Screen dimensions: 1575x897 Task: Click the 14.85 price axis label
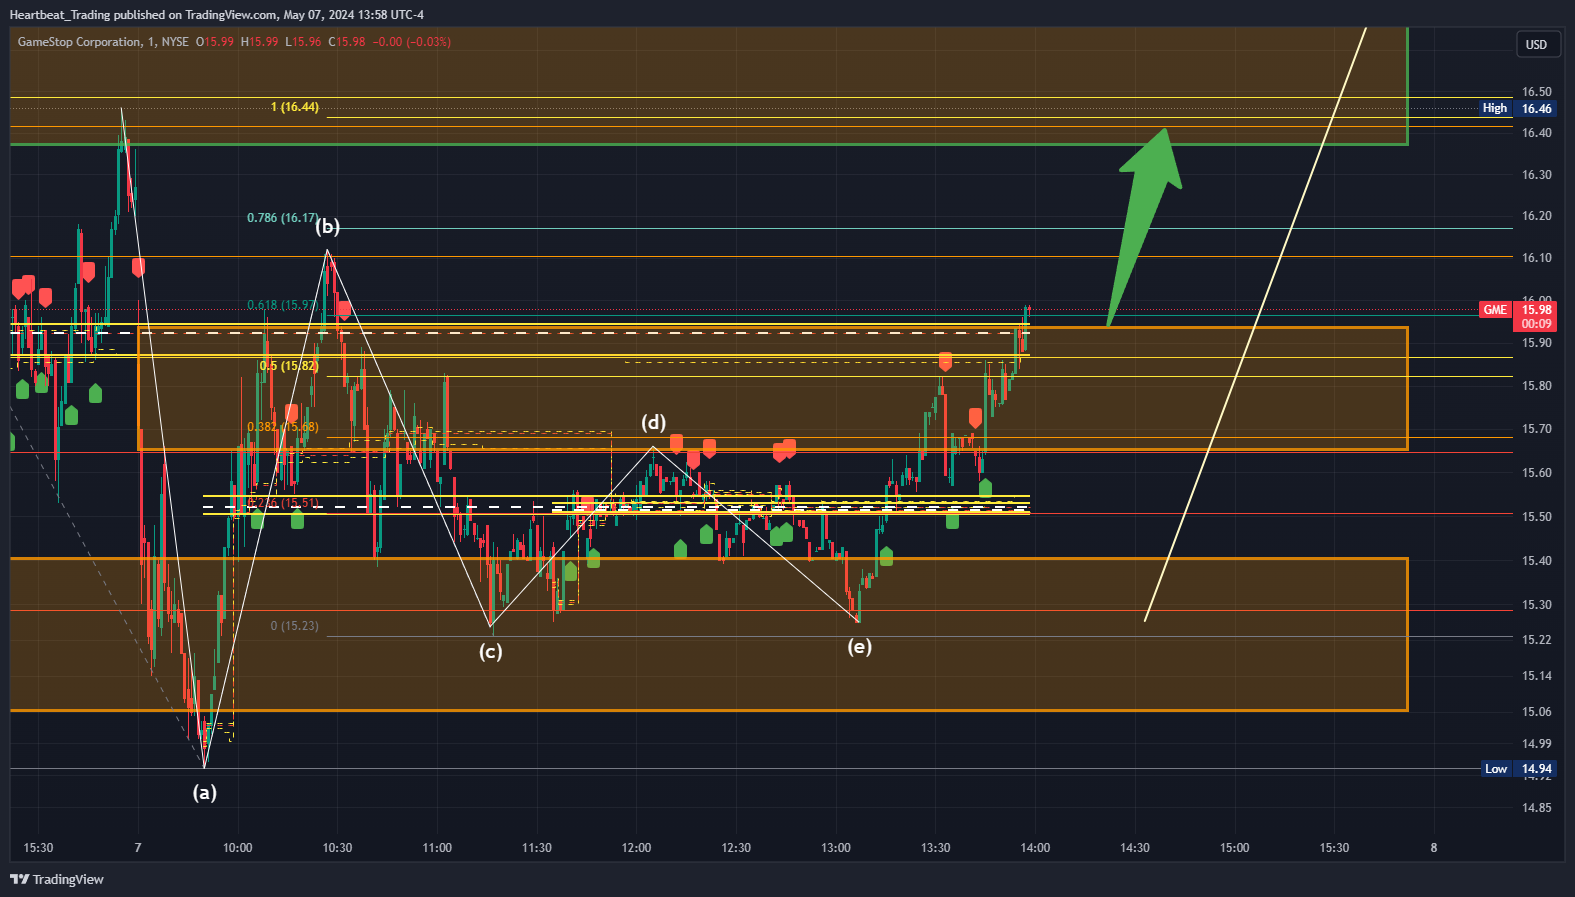pos(1537,808)
